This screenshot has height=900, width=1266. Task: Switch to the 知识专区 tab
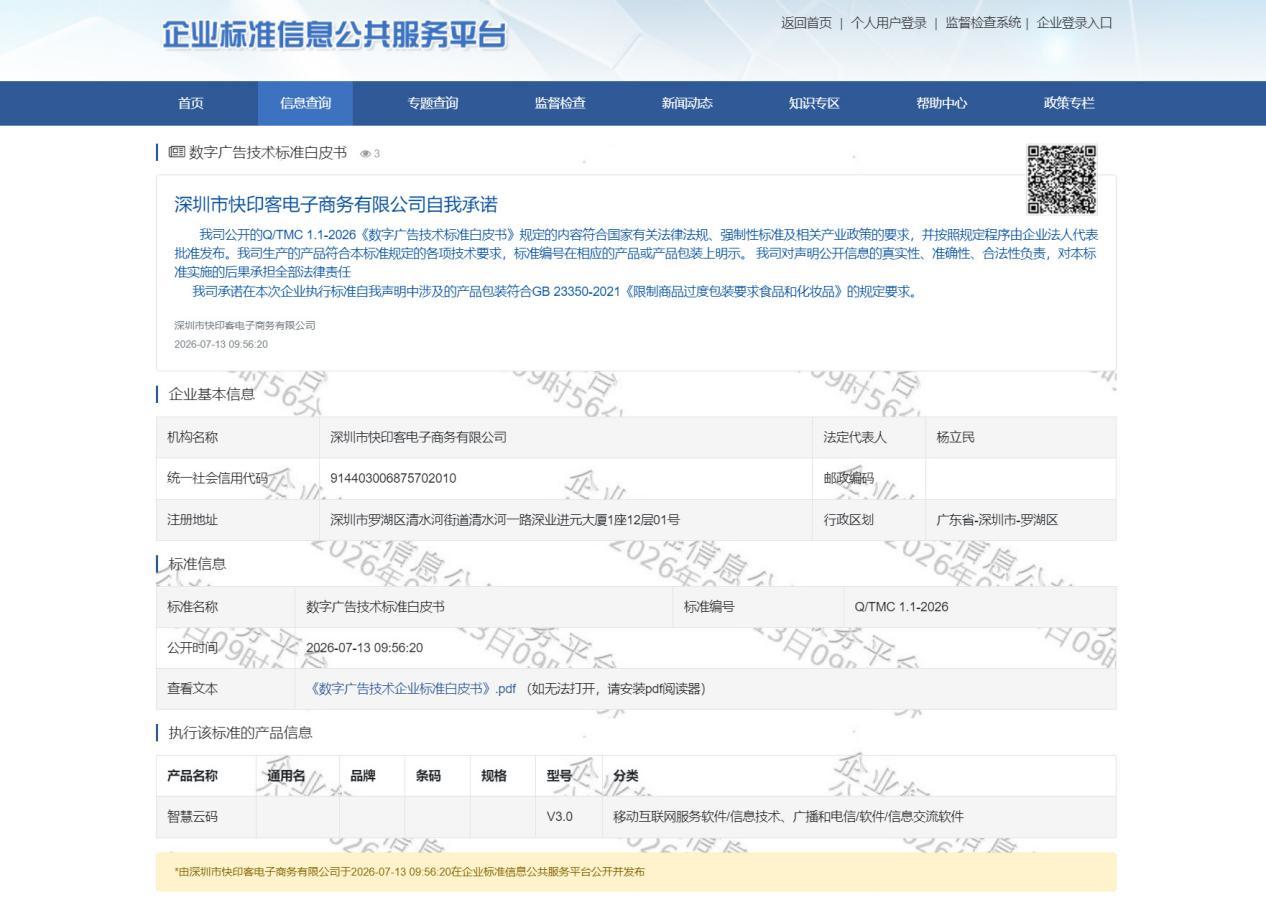coord(814,103)
